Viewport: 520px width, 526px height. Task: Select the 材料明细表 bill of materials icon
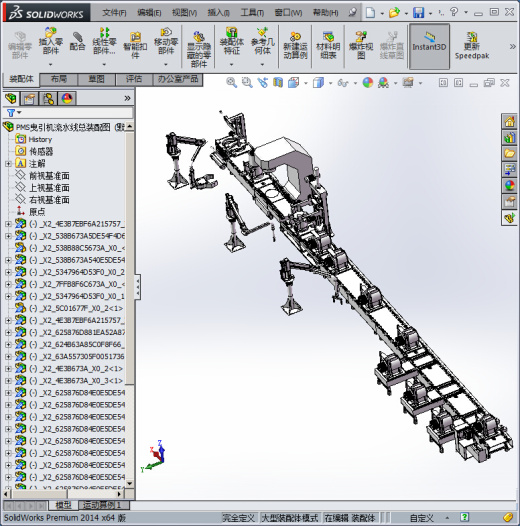(328, 46)
